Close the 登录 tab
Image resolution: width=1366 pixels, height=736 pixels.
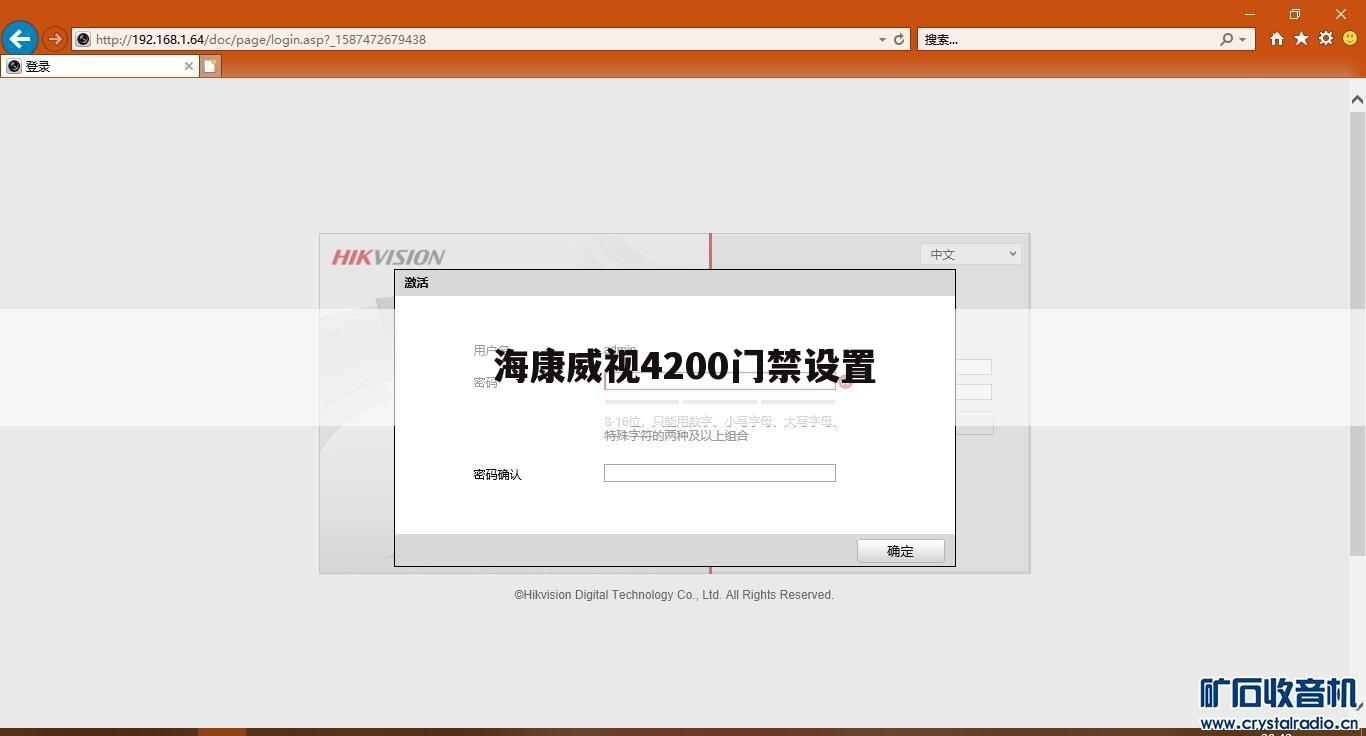click(x=188, y=66)
